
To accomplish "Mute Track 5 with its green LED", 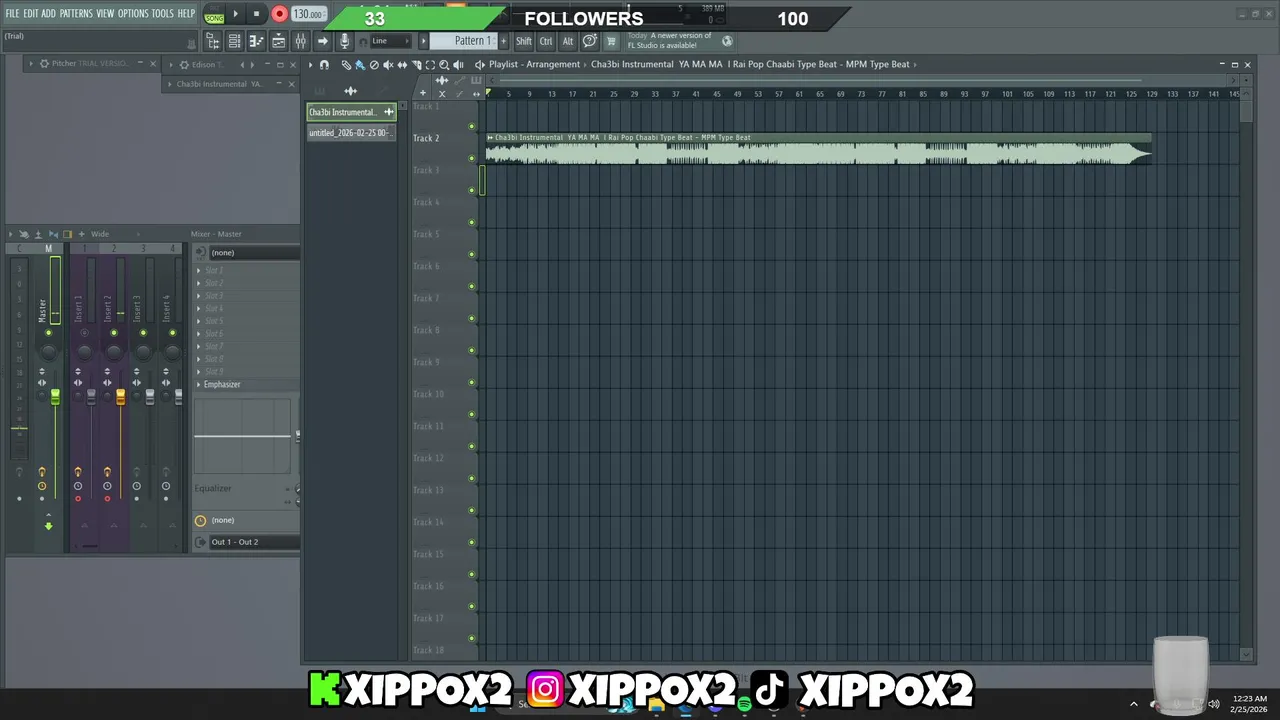I will pyautogui.click(x=472, y=254).
